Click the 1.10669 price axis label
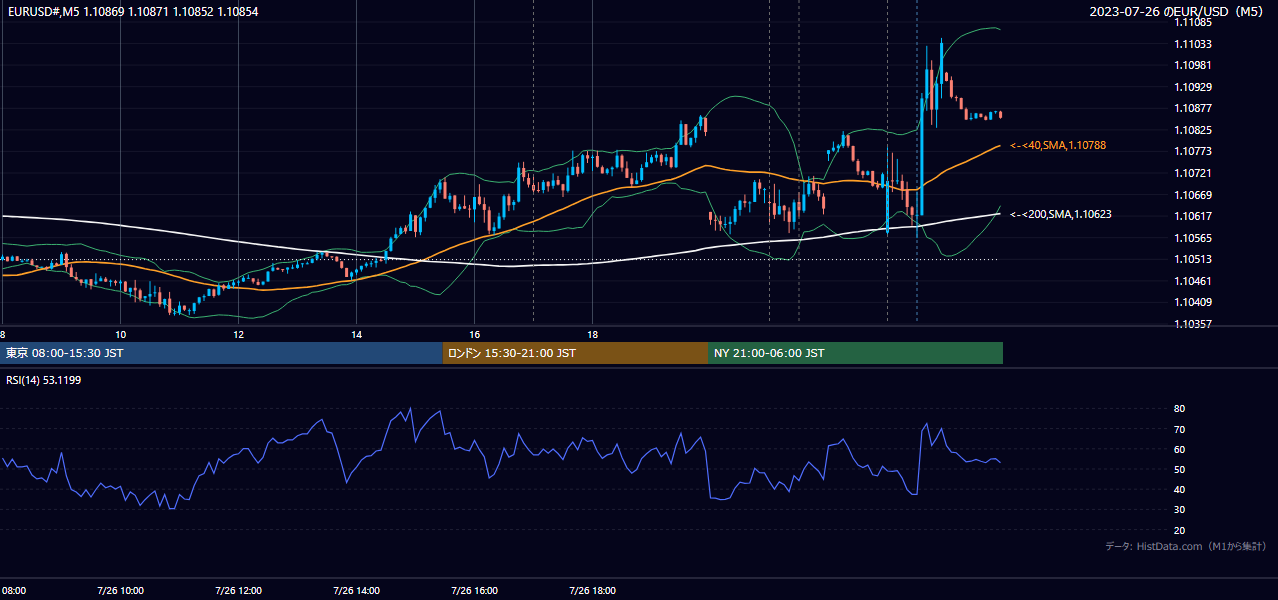The width and height of the screenshot is (1278, 600). tap(1193, 195)
